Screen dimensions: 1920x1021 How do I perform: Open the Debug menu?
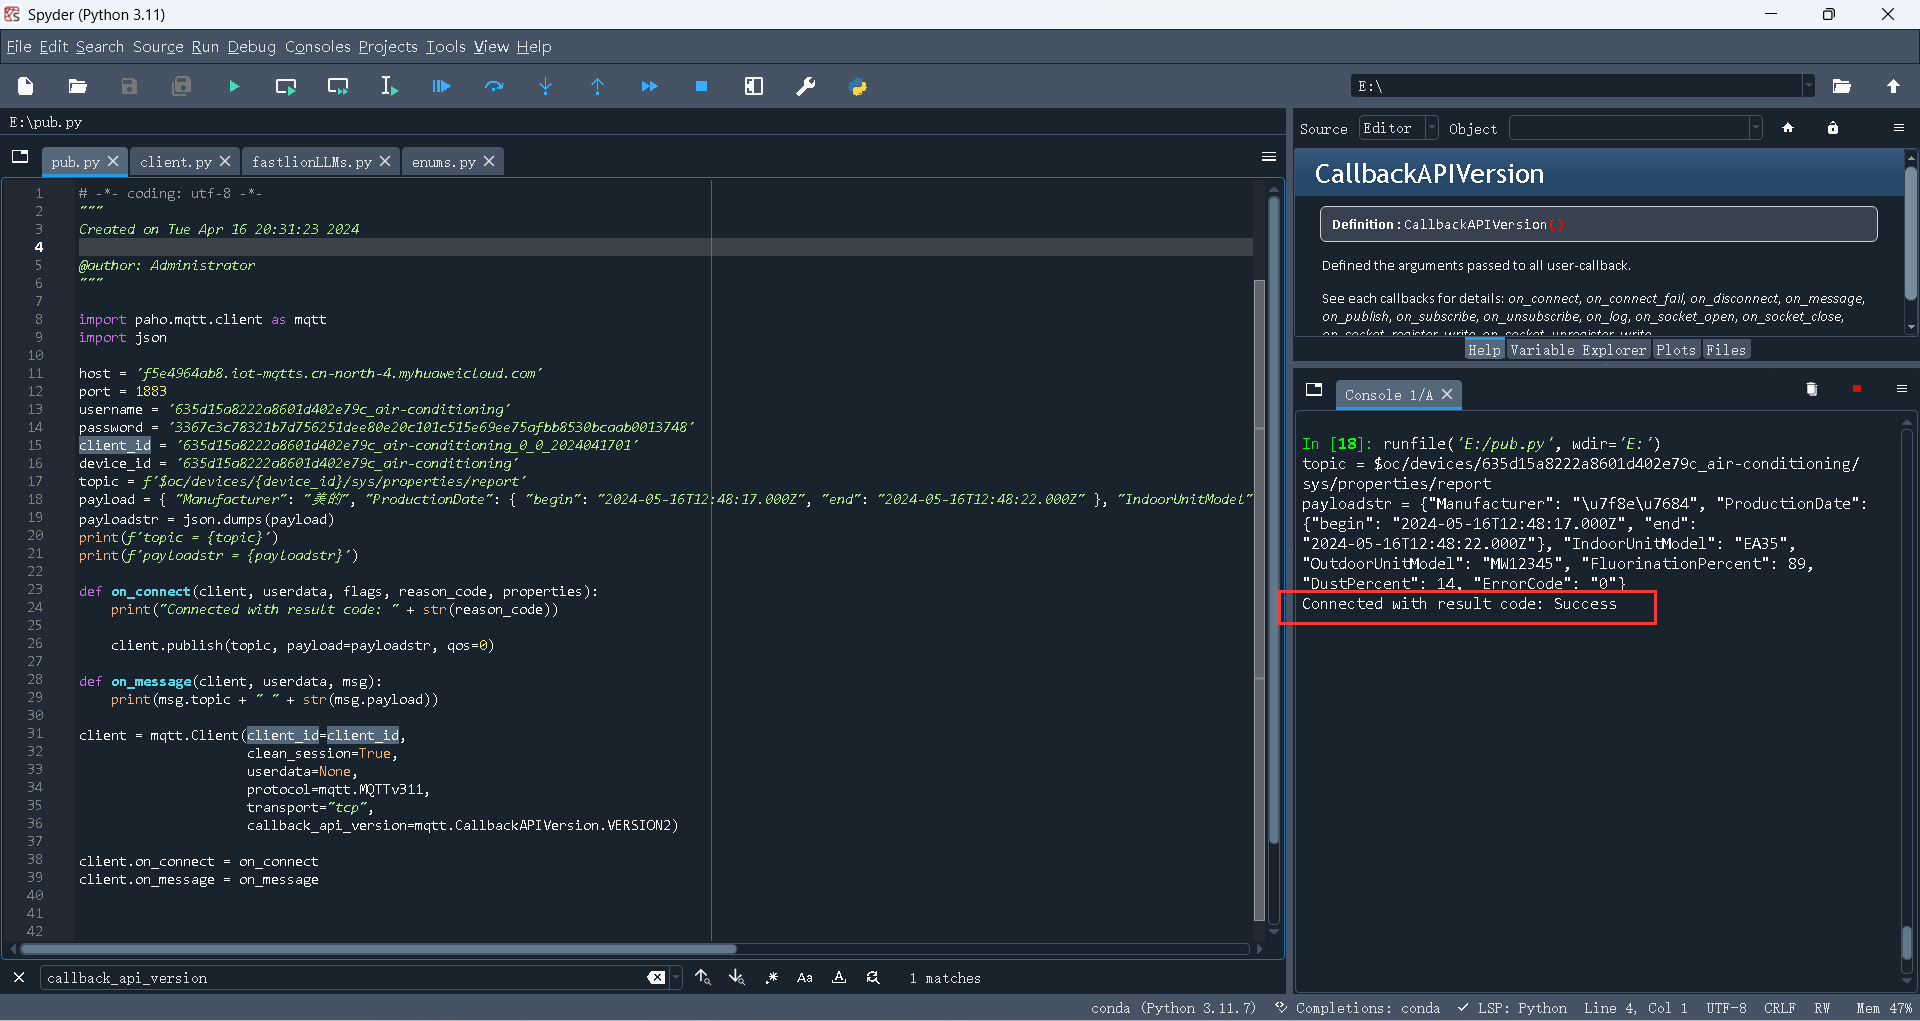251,47
